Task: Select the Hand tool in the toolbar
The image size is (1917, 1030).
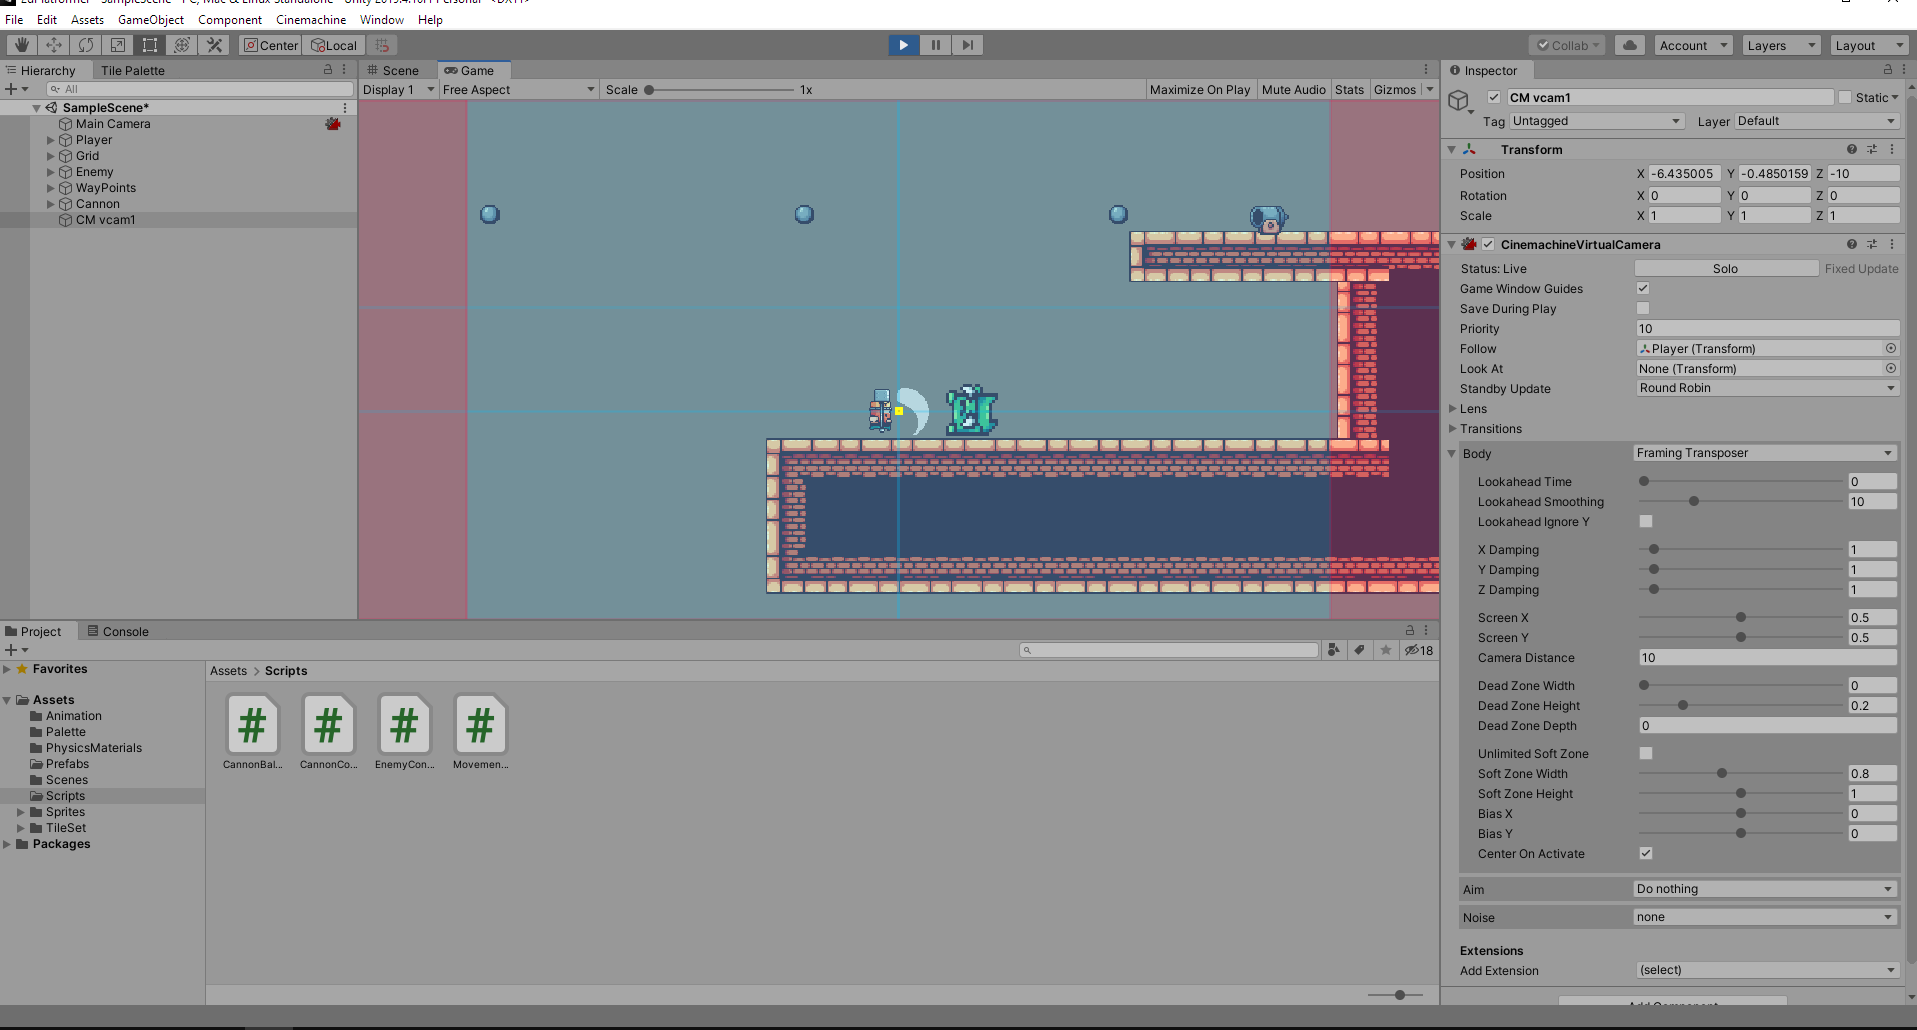Action: [x=19, y=44]
